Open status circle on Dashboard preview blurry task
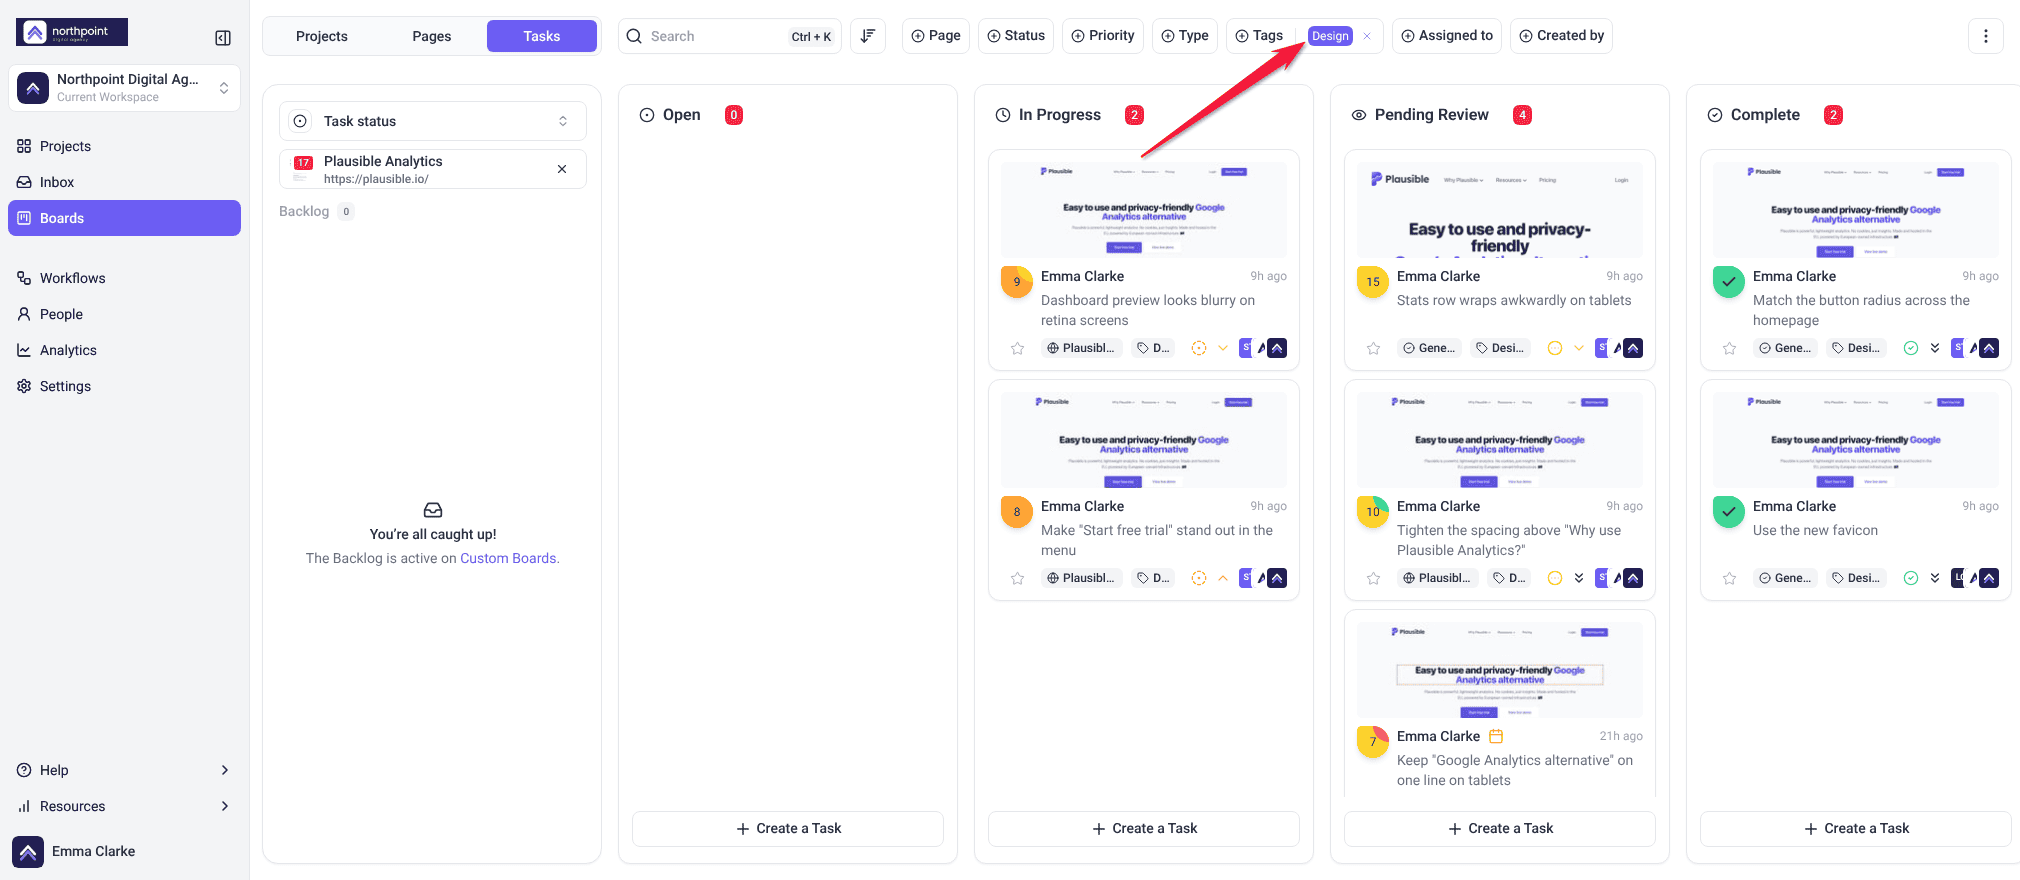This screenshot has height=880, width=2020. pos(1199,348)
